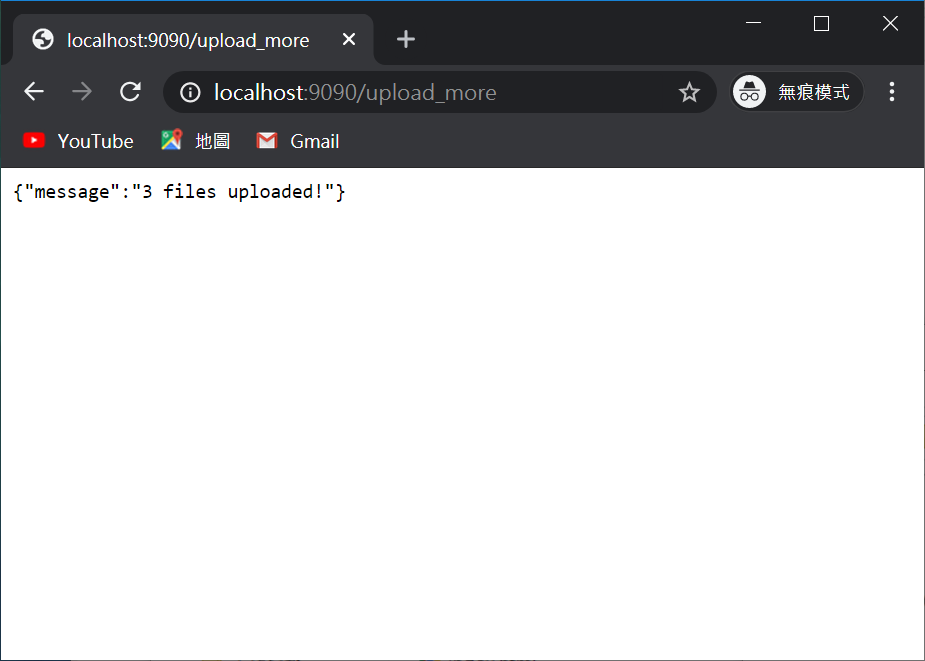This screenshot has width=925, height=661.
Task: Bookmark this page with star icon
Action: tap(689, 92)
